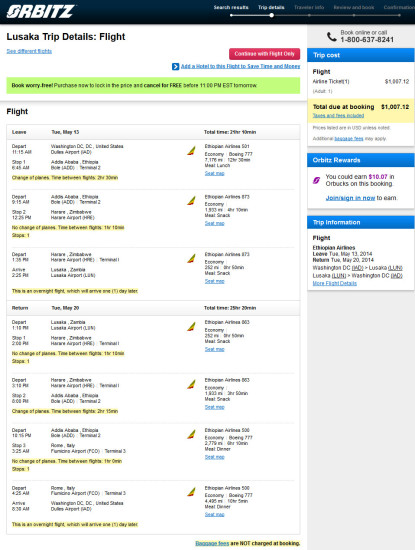Open Taxes and fees included link
Viewport: 415px width, 550px height.
[x=338, y=115]
